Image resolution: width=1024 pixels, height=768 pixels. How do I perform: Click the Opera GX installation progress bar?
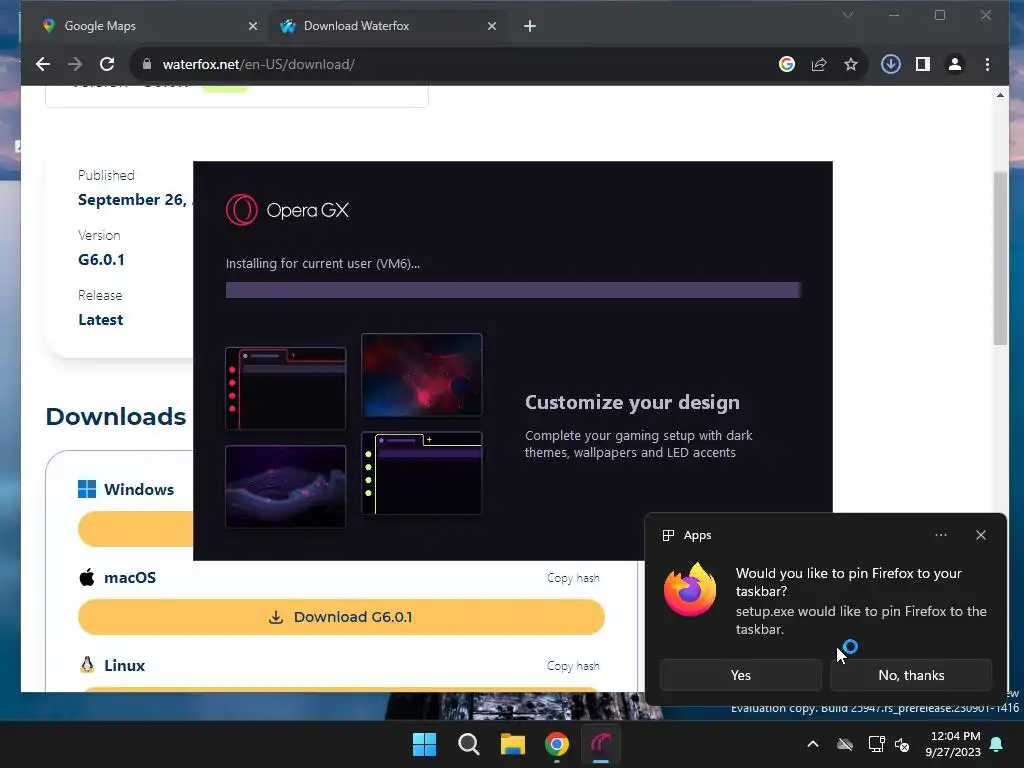click(513, 290)
